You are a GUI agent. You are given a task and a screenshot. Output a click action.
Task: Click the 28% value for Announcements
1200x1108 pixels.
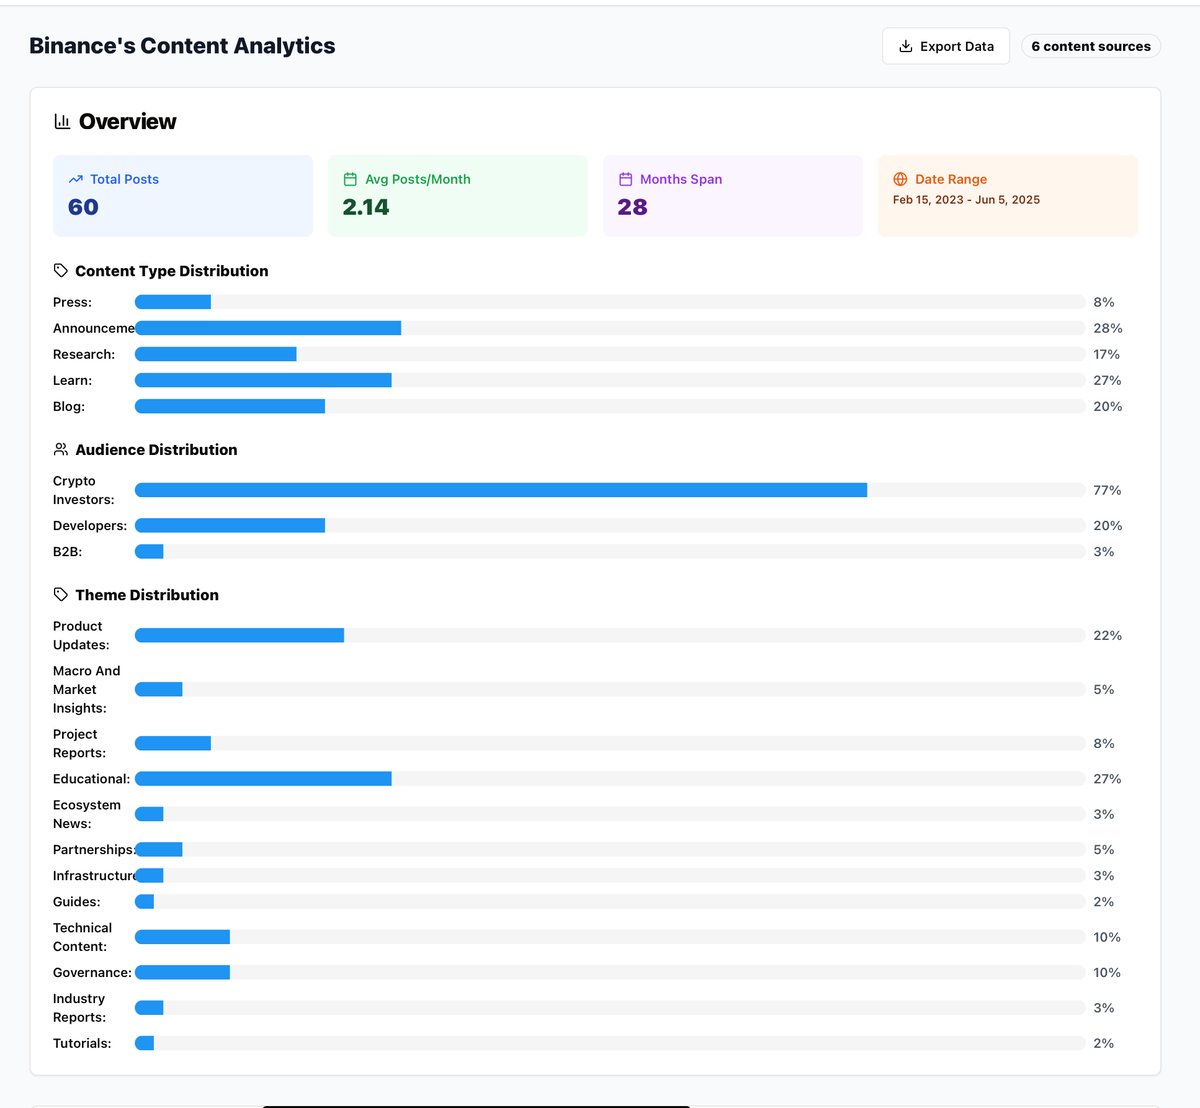[1108, 328]
